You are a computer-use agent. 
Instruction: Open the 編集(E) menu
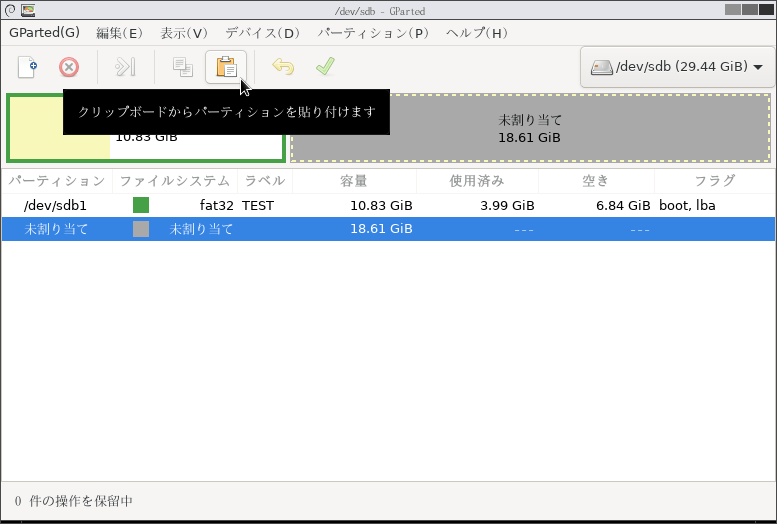119,33
